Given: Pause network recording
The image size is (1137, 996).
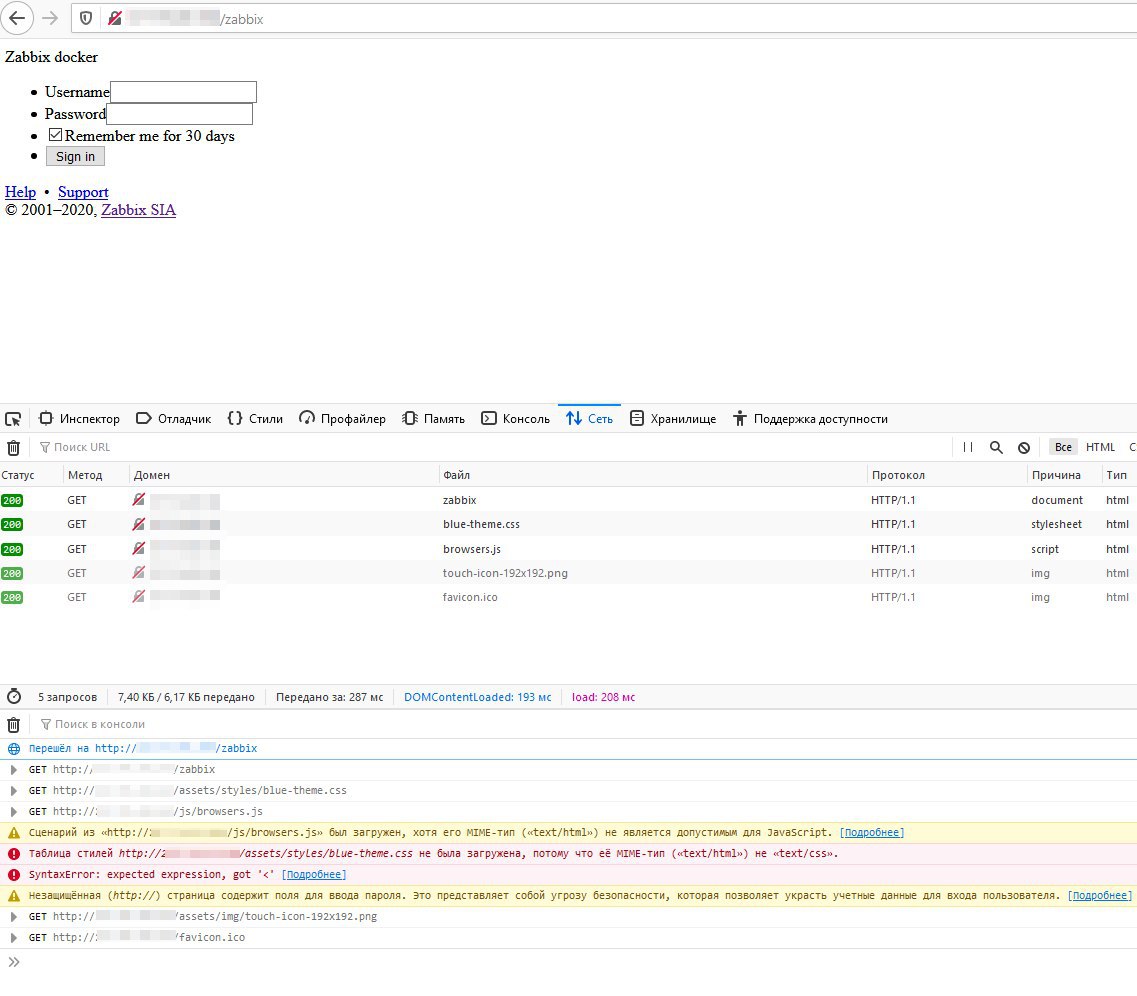Looking at the screenshot, I should (968, 447).
